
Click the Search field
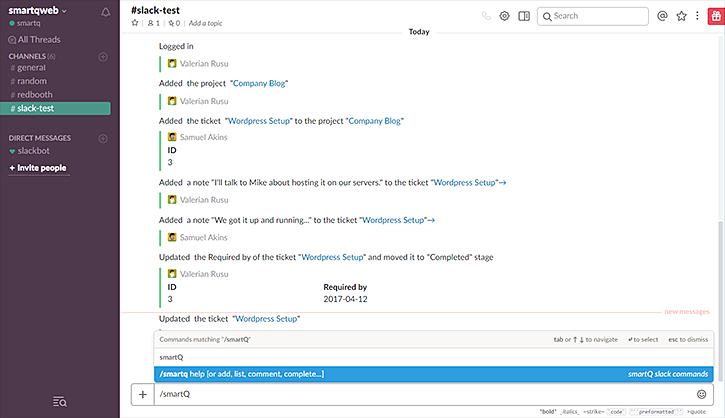click(593, 16)
